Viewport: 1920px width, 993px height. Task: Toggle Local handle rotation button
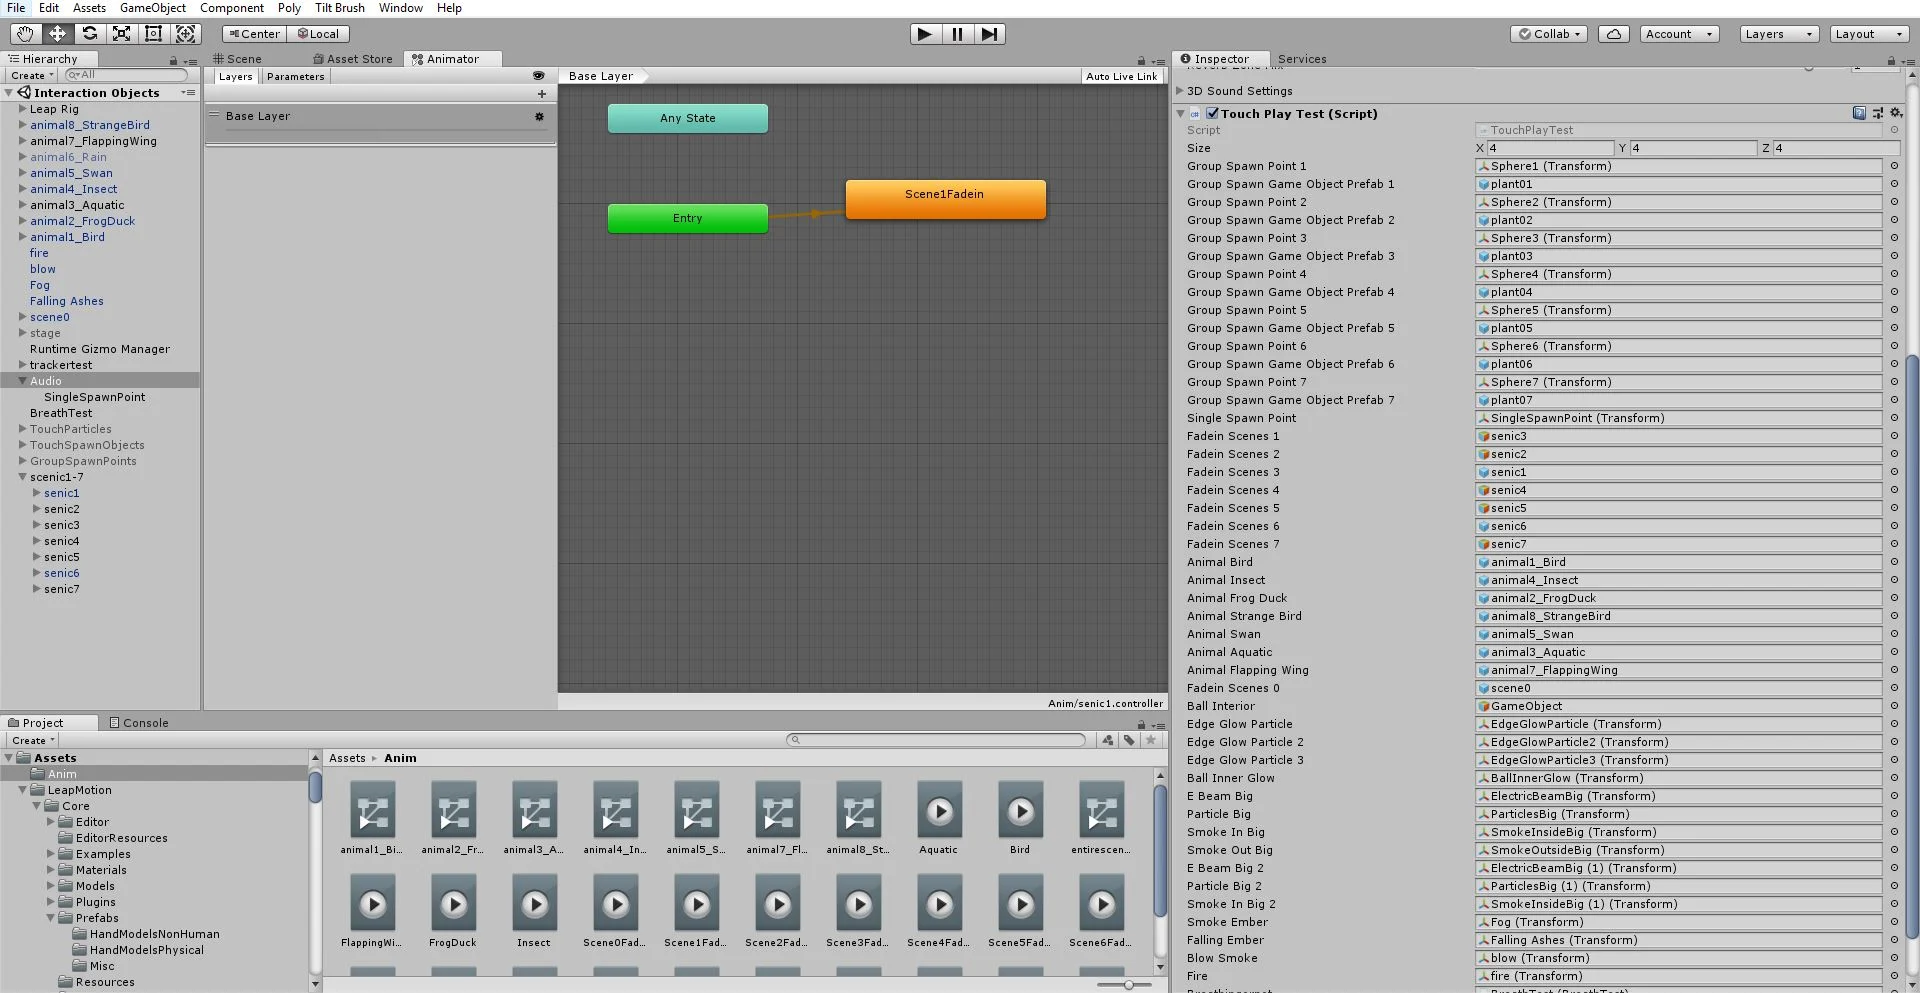pyautogui.click(x=318, y=34)
